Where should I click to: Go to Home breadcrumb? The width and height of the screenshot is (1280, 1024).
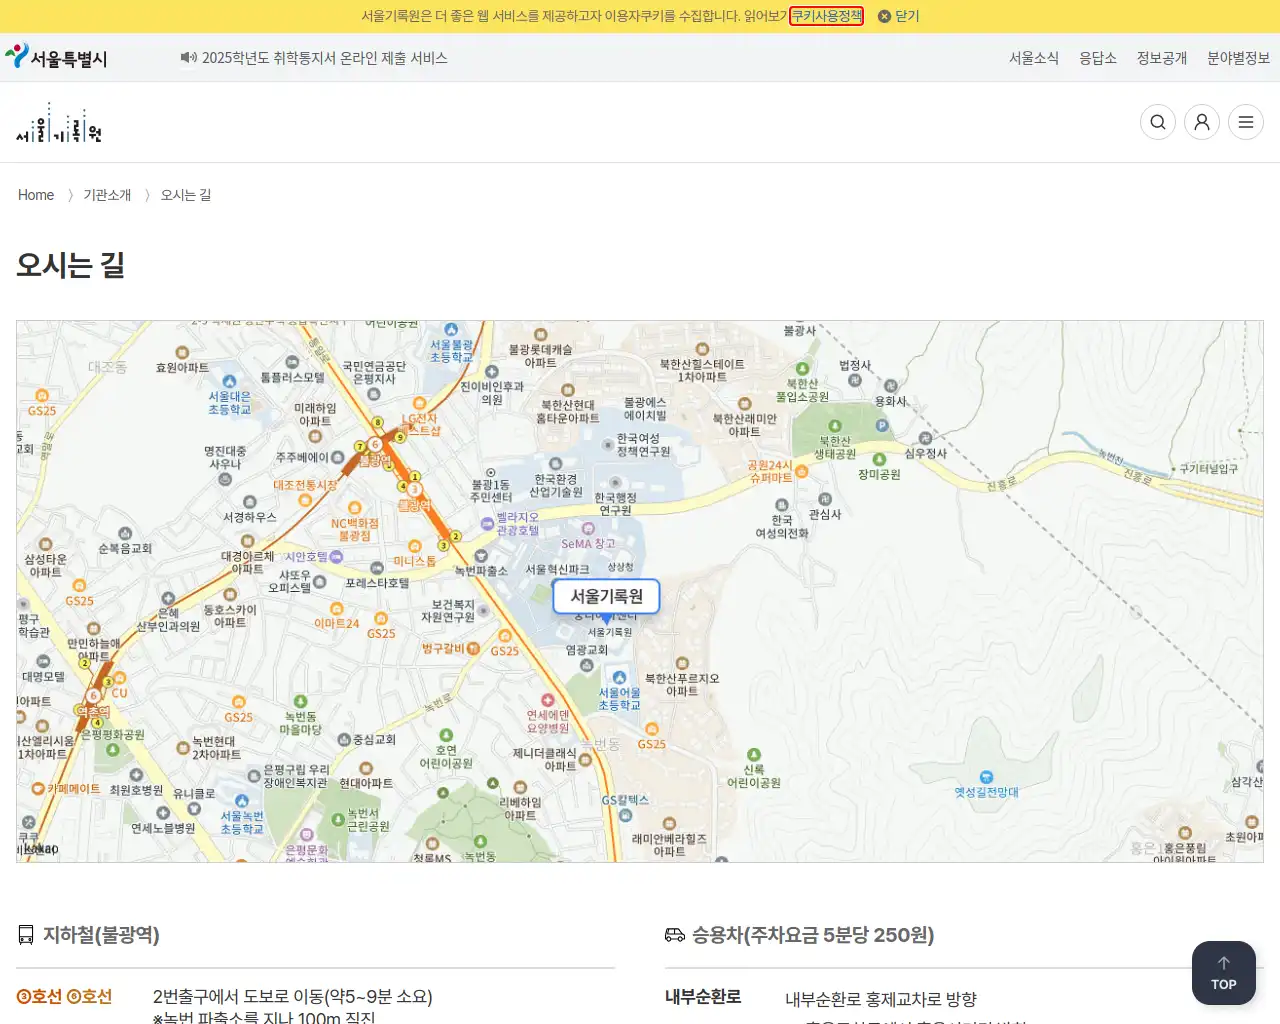point(36,195)
